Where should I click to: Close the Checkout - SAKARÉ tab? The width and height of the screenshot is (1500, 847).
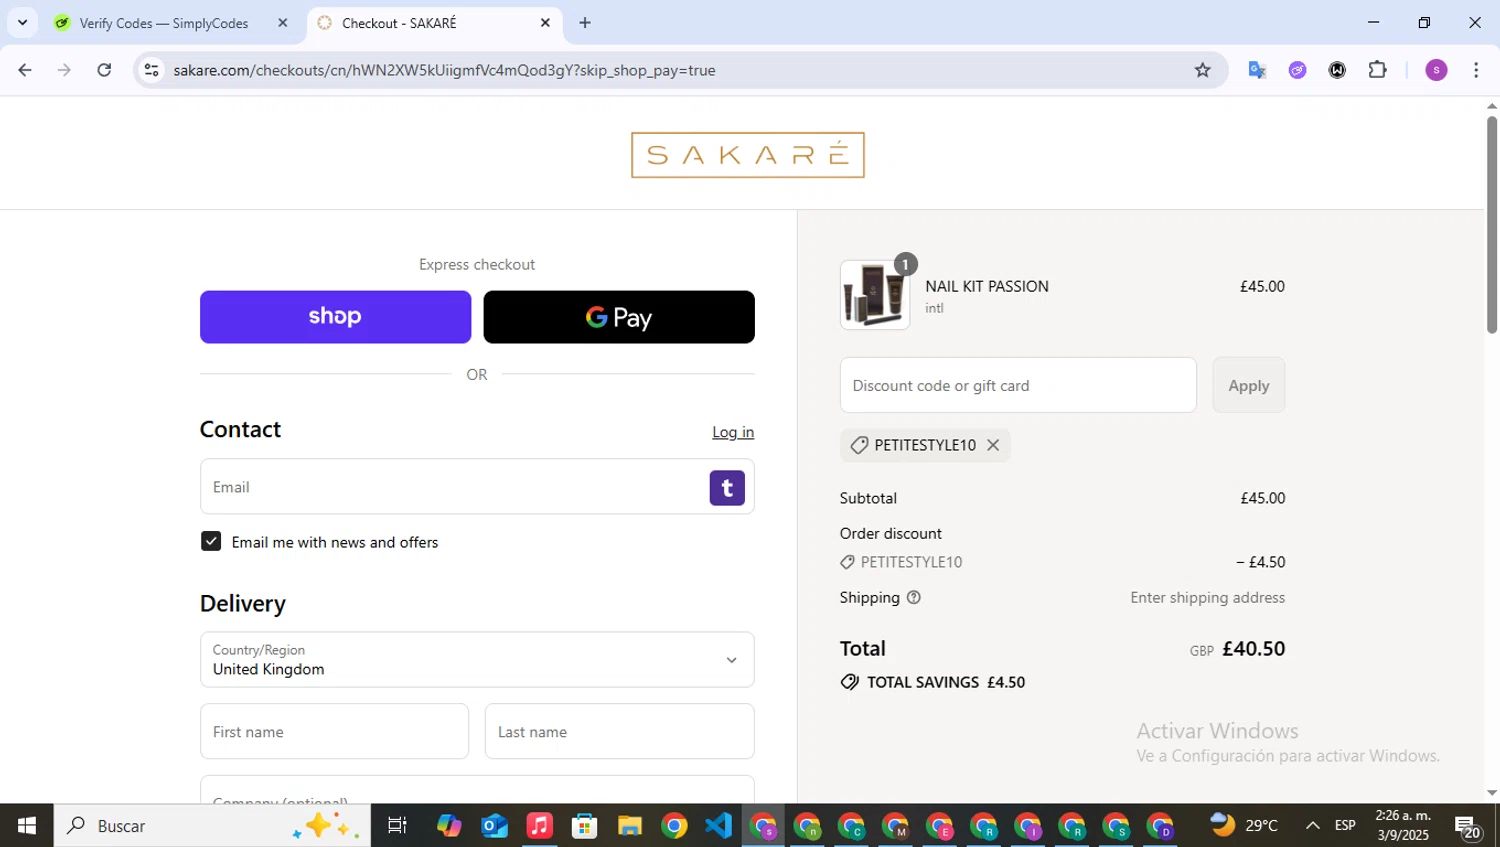545,23
